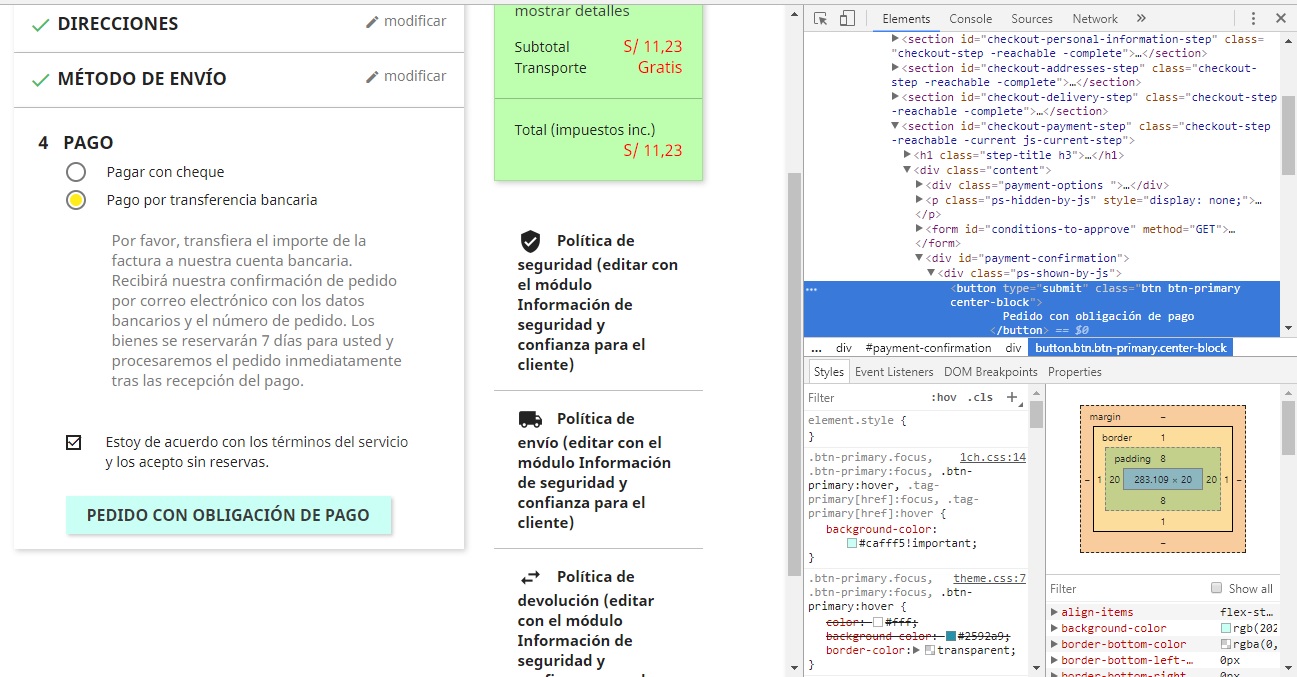
Task: Show more DevTools tabs with the chevron
Action: point(1141,18)
